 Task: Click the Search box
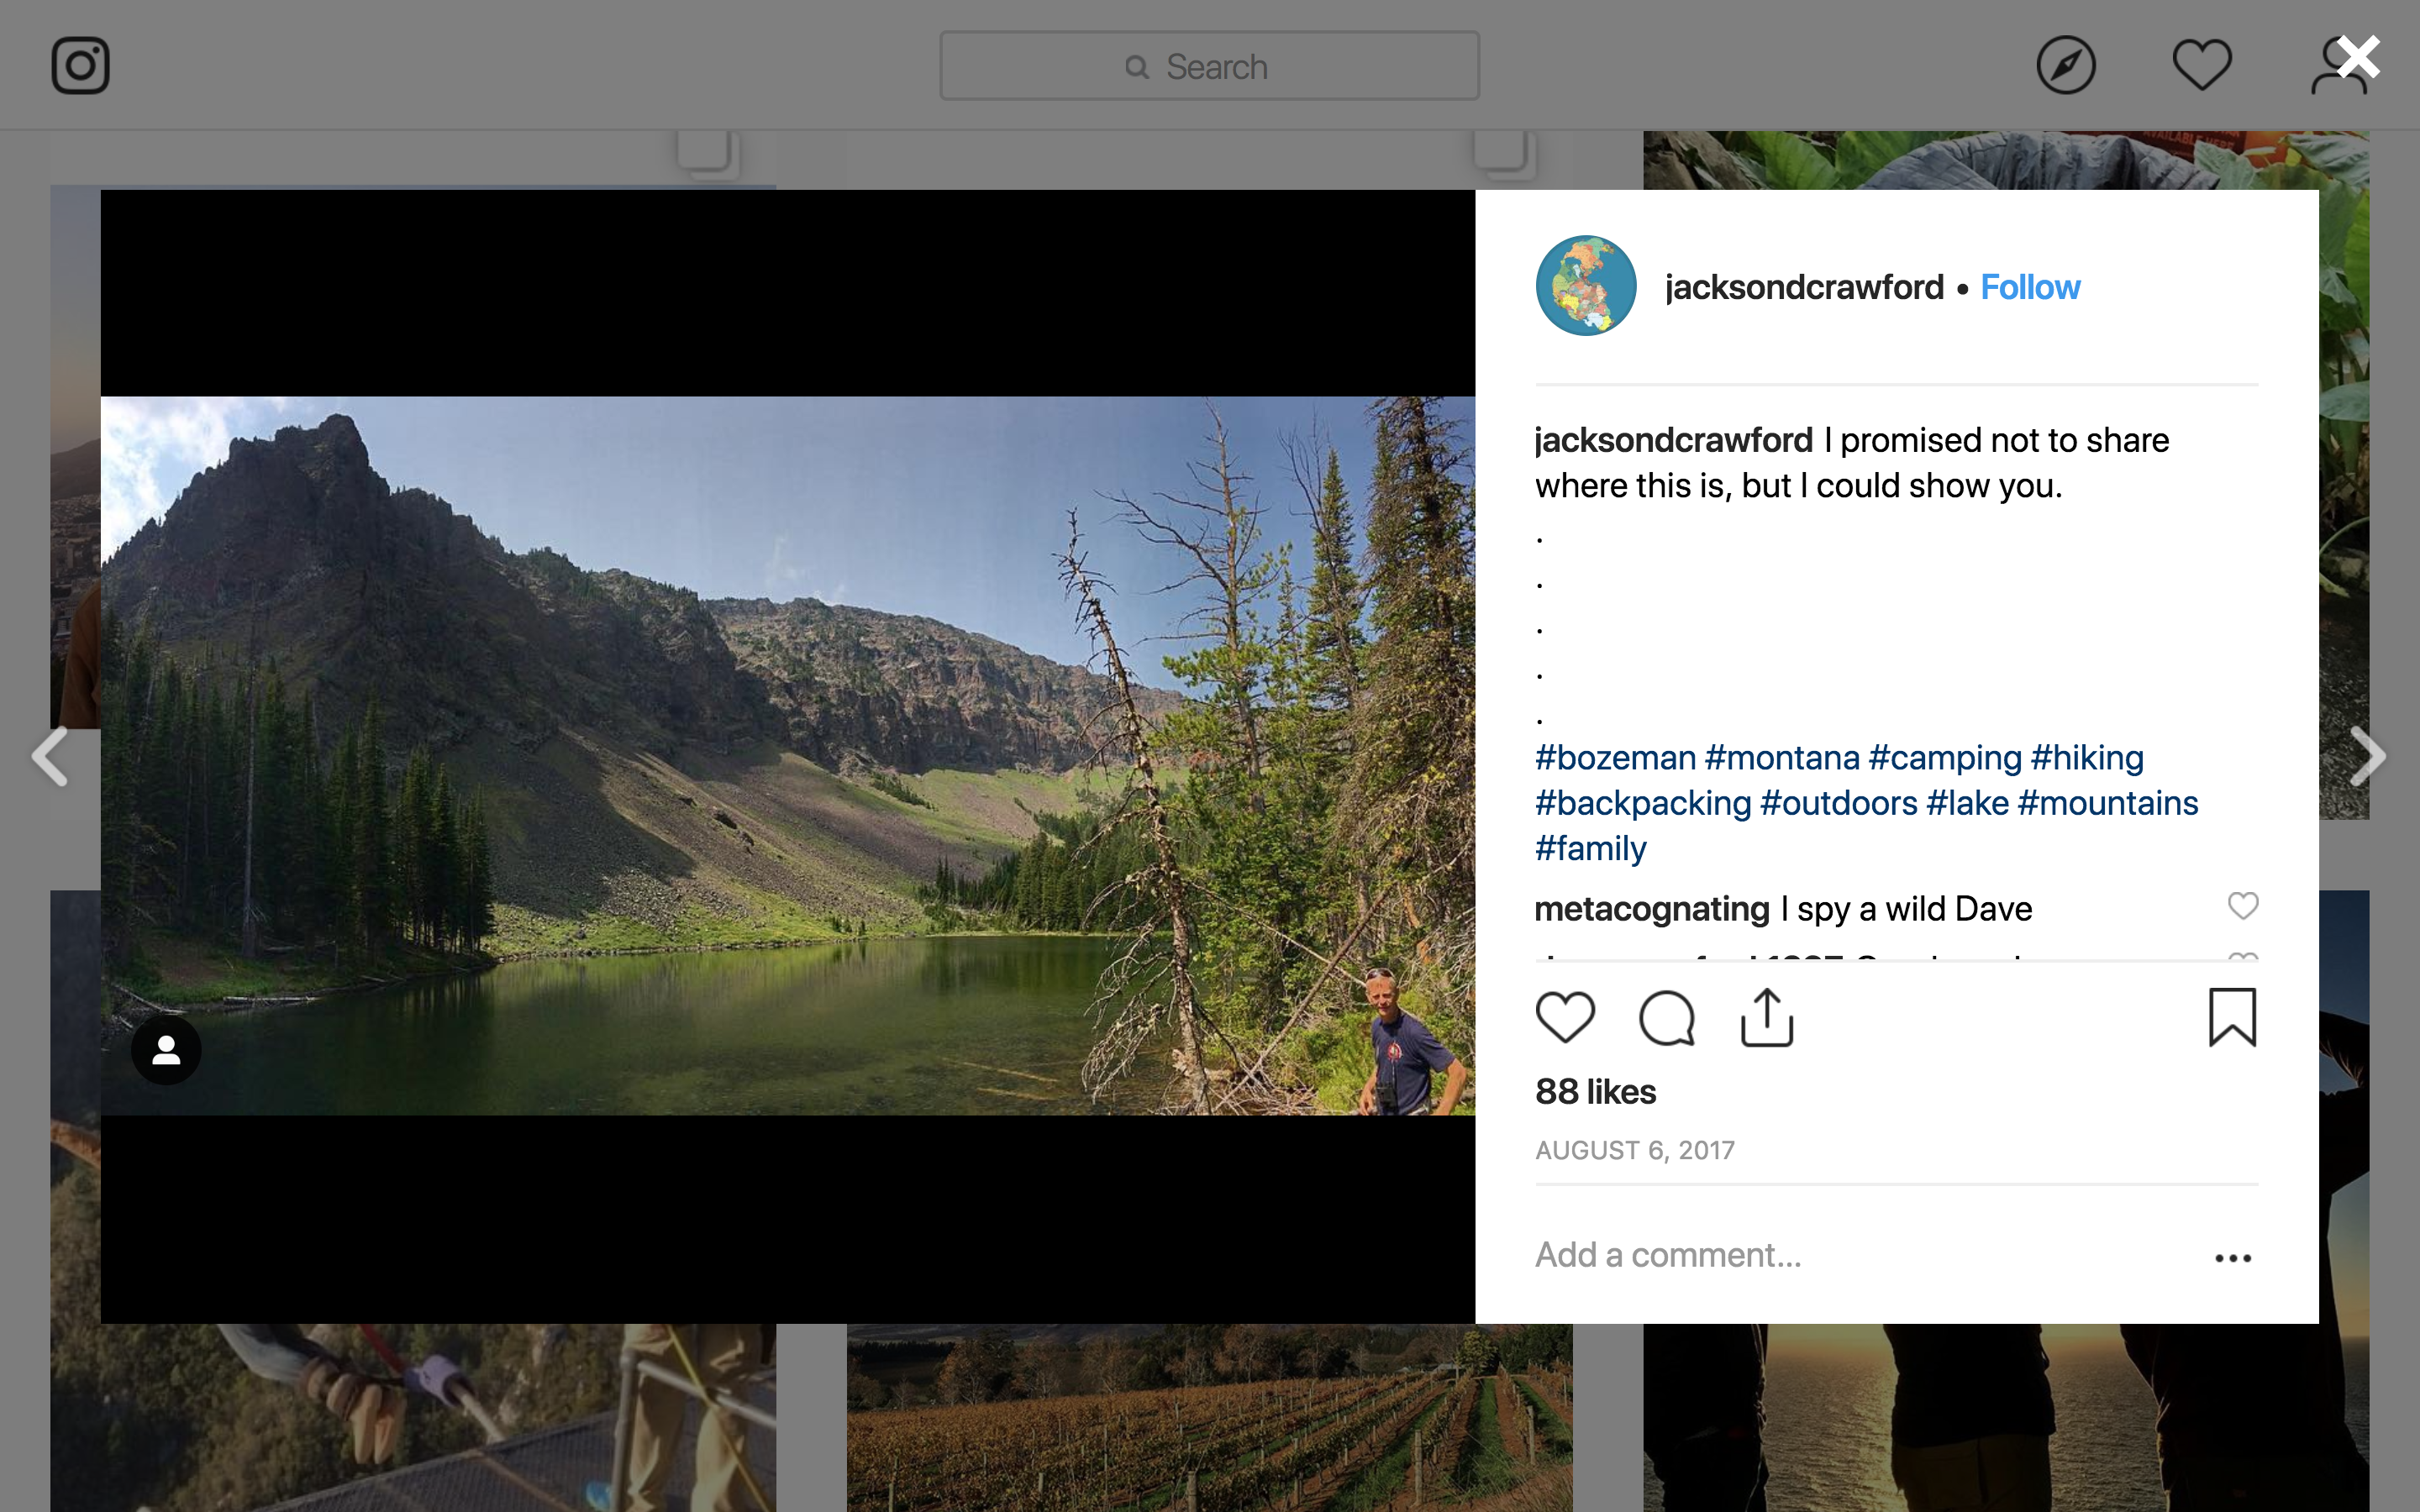tap(1209, 66)
